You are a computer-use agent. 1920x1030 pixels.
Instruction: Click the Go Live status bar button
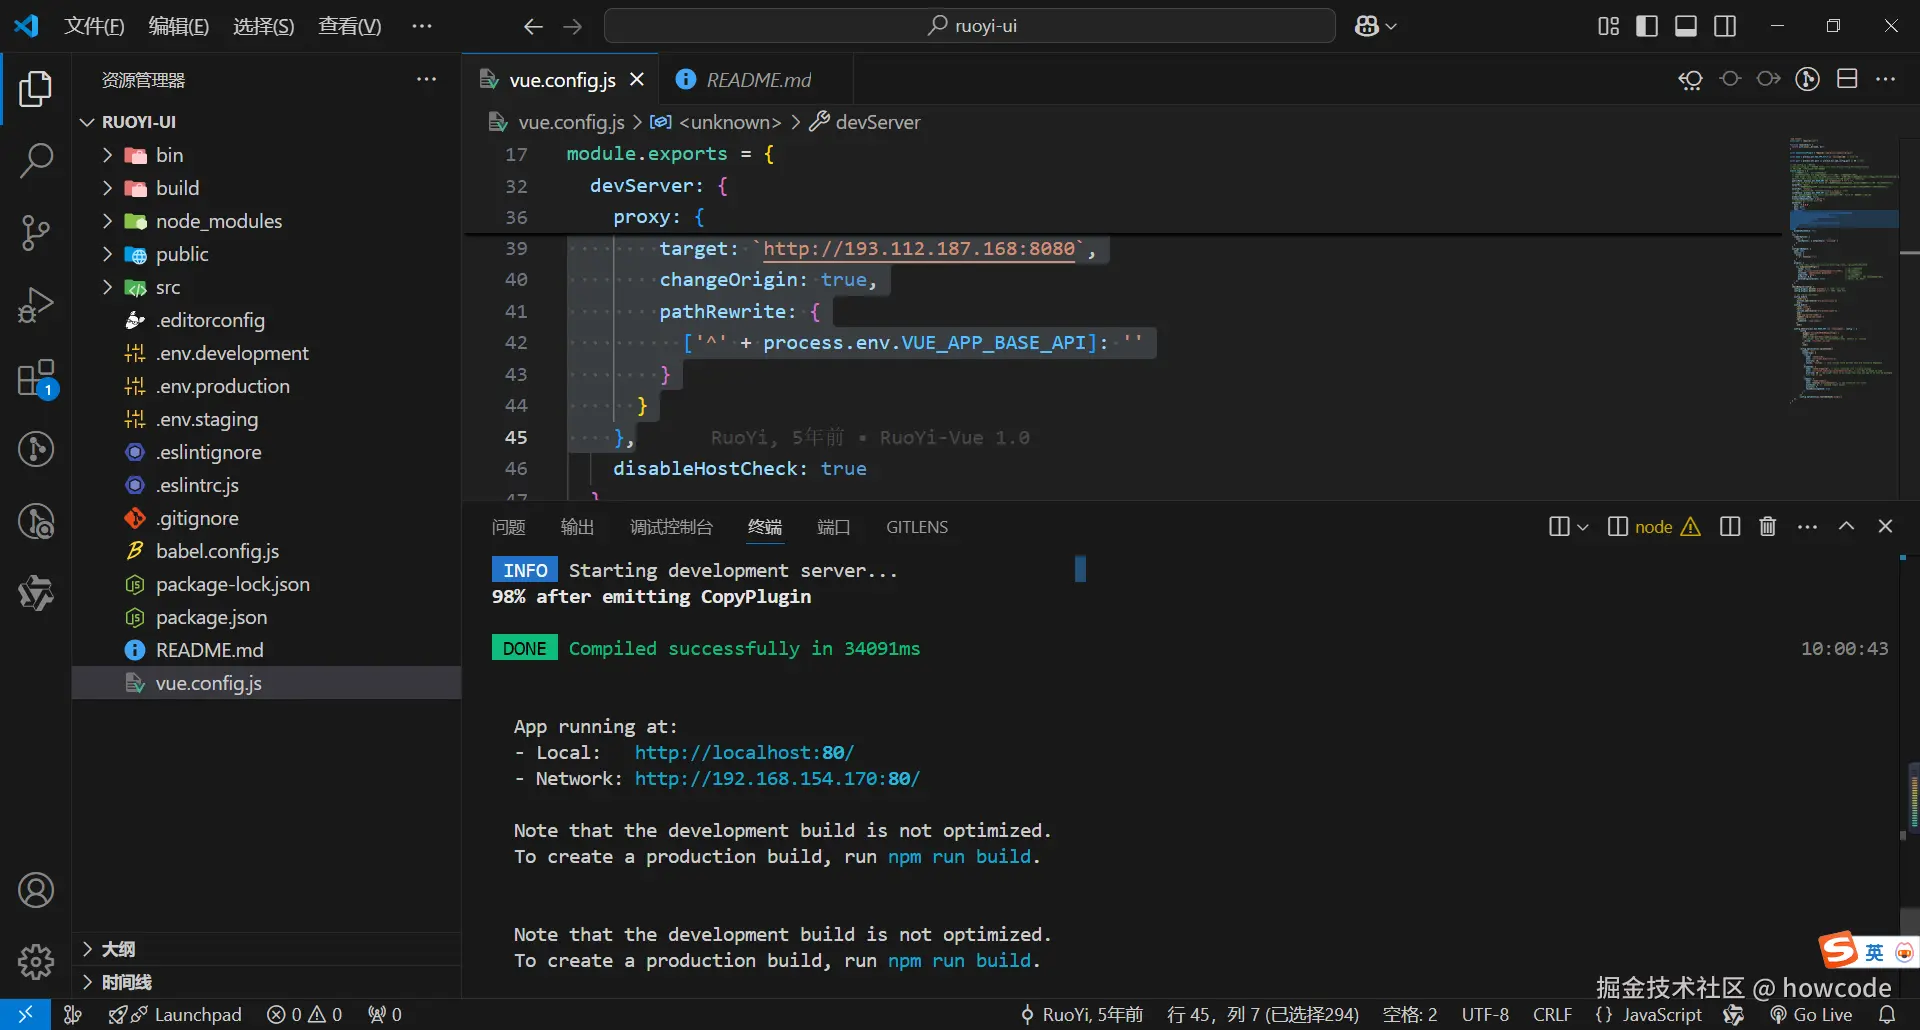tap(1811, 1014)
